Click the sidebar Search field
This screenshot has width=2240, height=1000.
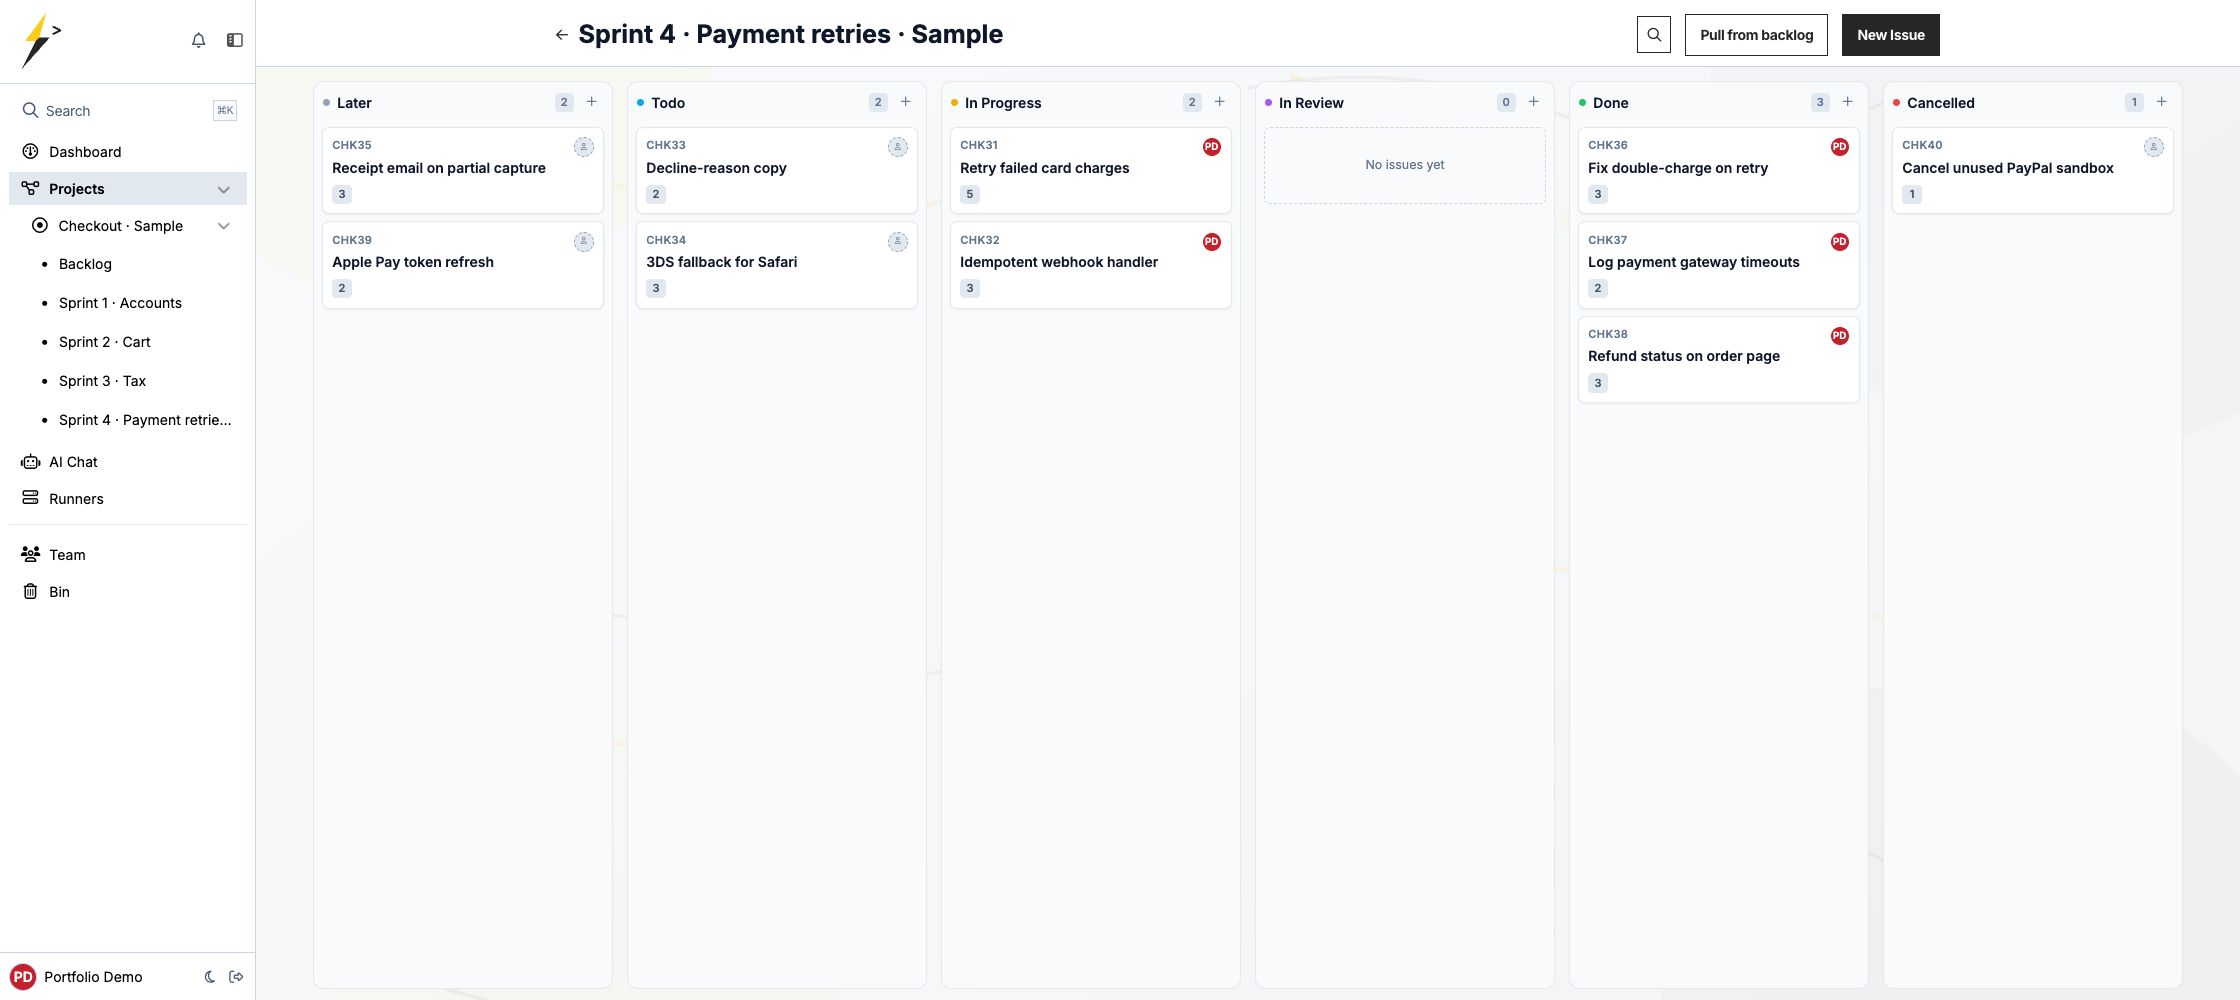click(x=128, y=111)
